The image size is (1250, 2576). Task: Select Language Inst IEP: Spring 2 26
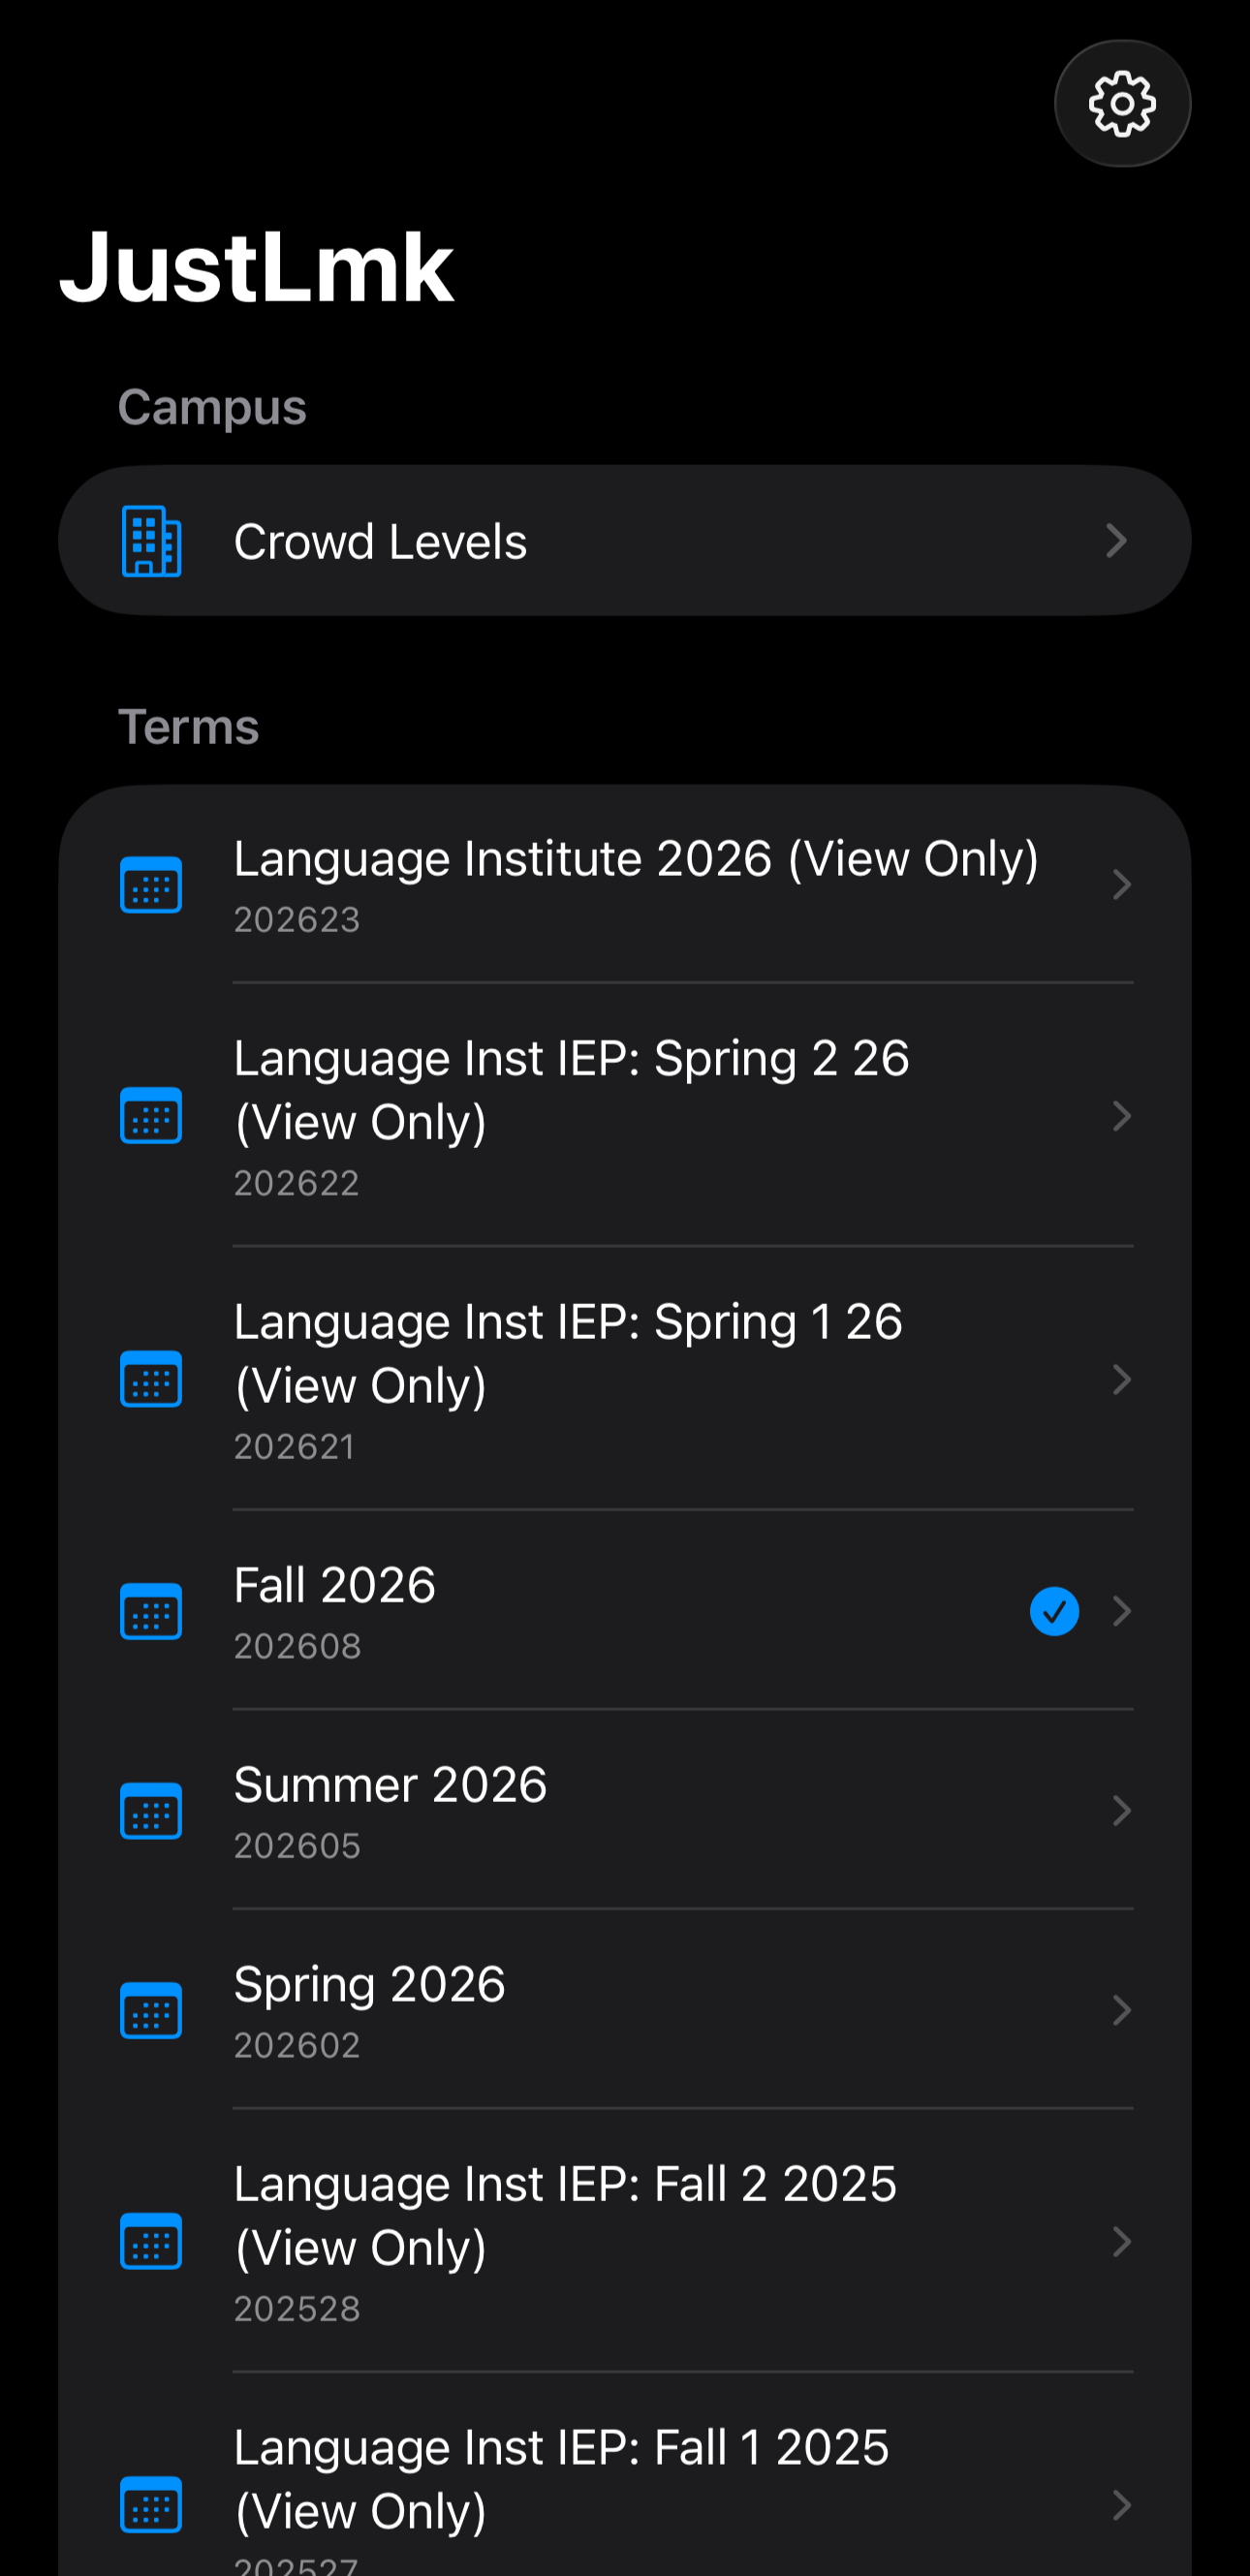tap(625, 1115)
